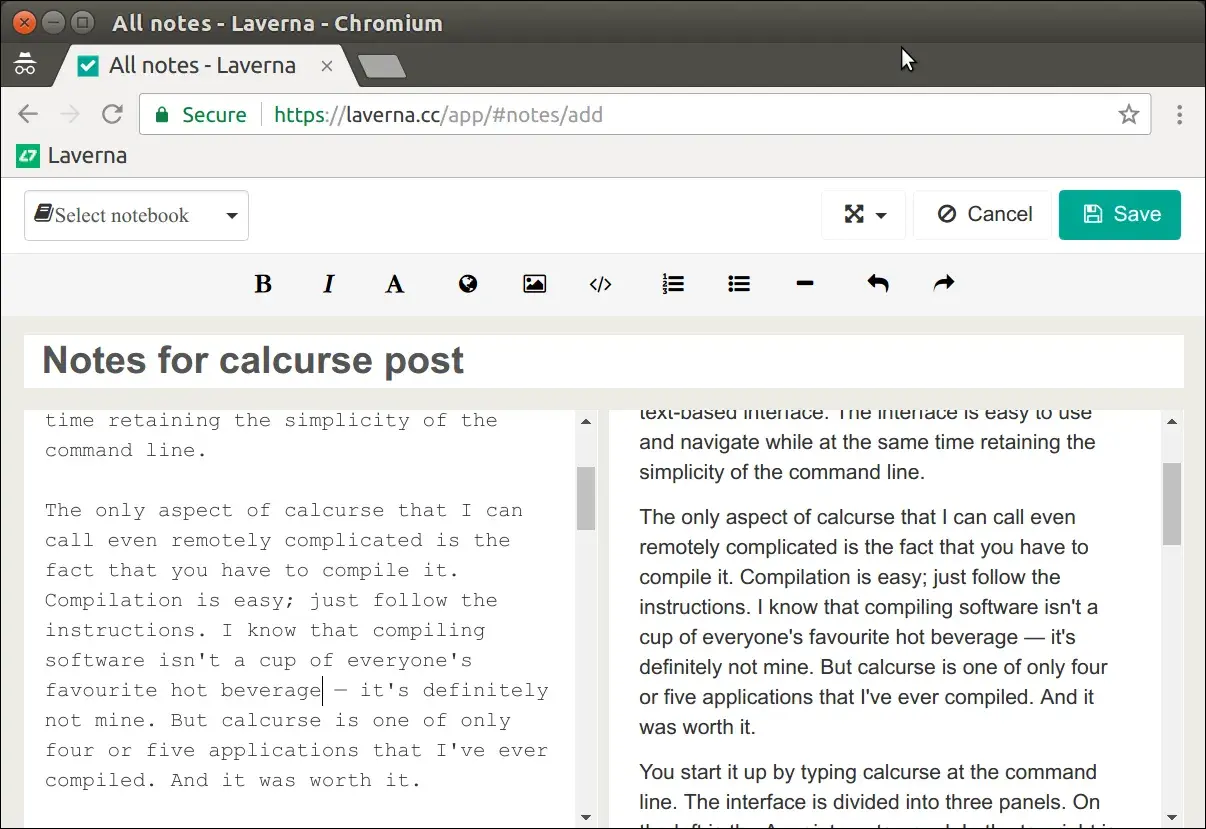This screenshot has height=829, width=1206.
Task: Open the Select notebook dropdown
Action: click(136, 215)
